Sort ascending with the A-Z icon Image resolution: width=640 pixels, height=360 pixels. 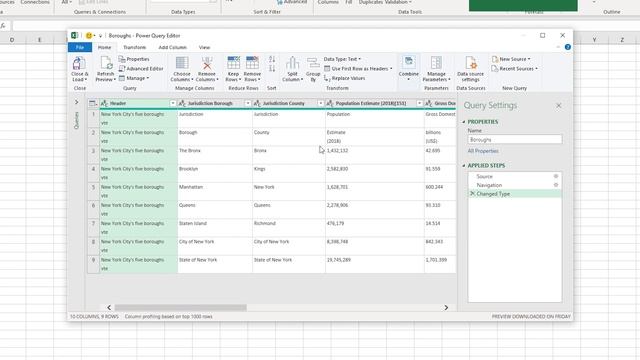pos(272,60)
